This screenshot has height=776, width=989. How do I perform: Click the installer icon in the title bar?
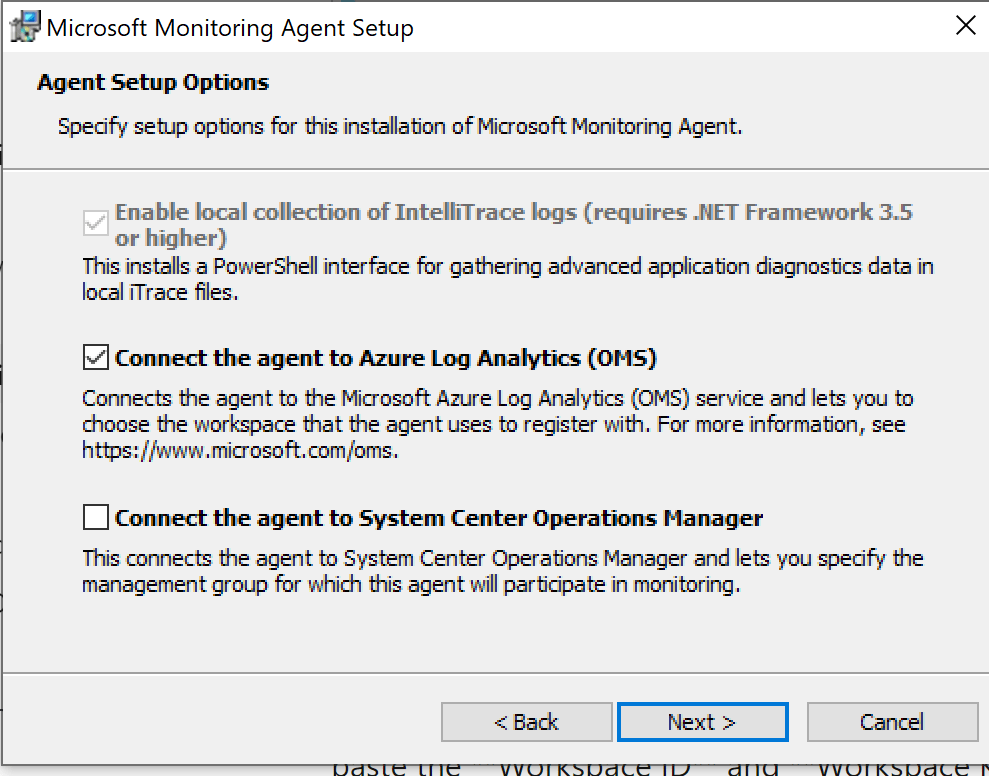point(25,27)
